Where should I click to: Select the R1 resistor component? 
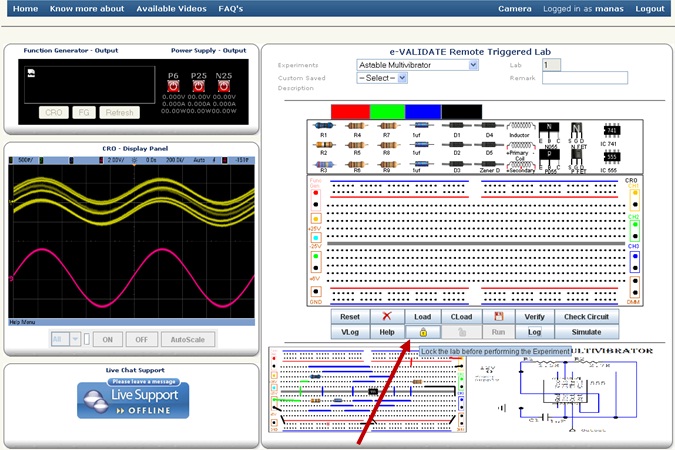tap(324, 126)
